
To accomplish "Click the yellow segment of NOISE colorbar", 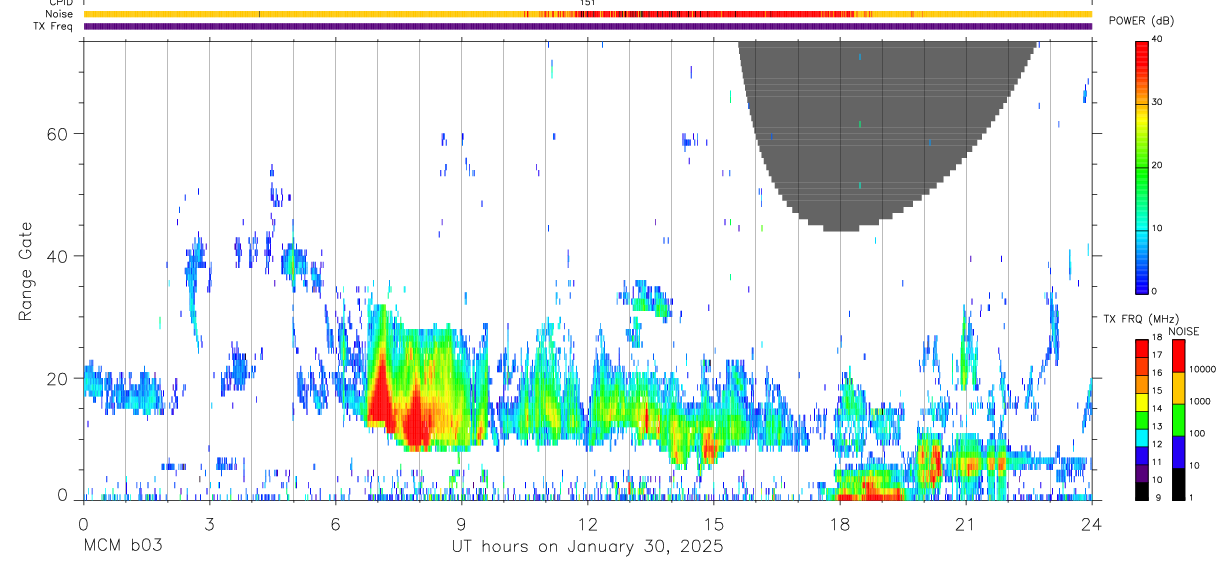I will point(1178,388).
